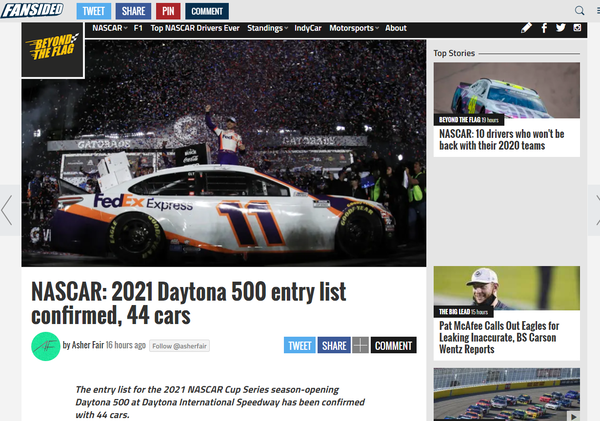Click the italic entry list summary text

220,402
